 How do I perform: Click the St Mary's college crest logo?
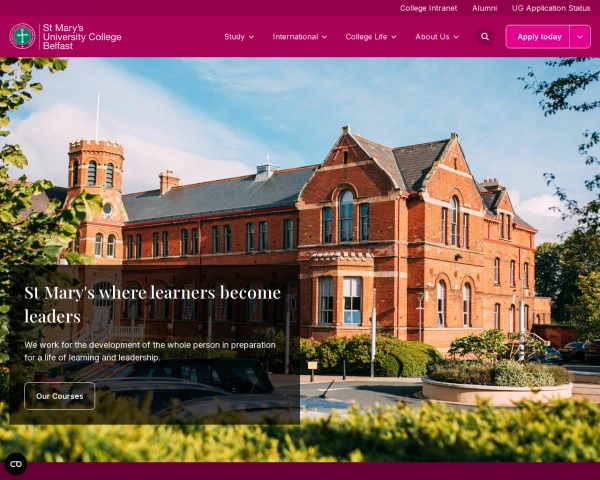(x=22, y=36)
